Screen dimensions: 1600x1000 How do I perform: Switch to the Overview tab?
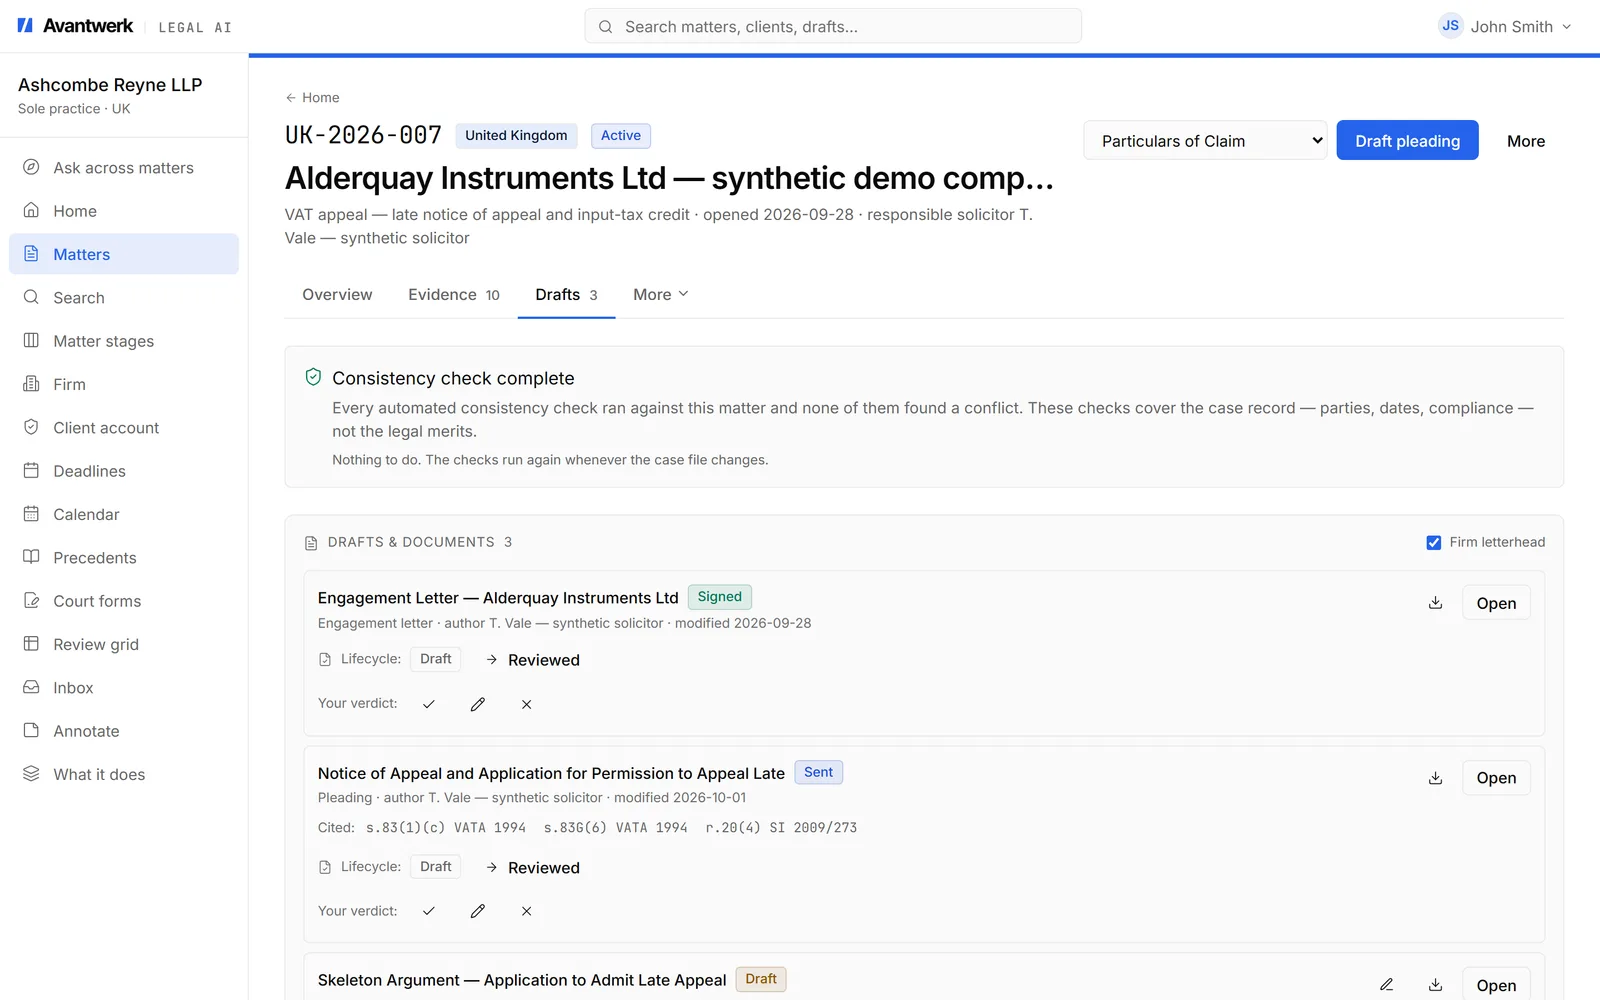click(337, 294)
